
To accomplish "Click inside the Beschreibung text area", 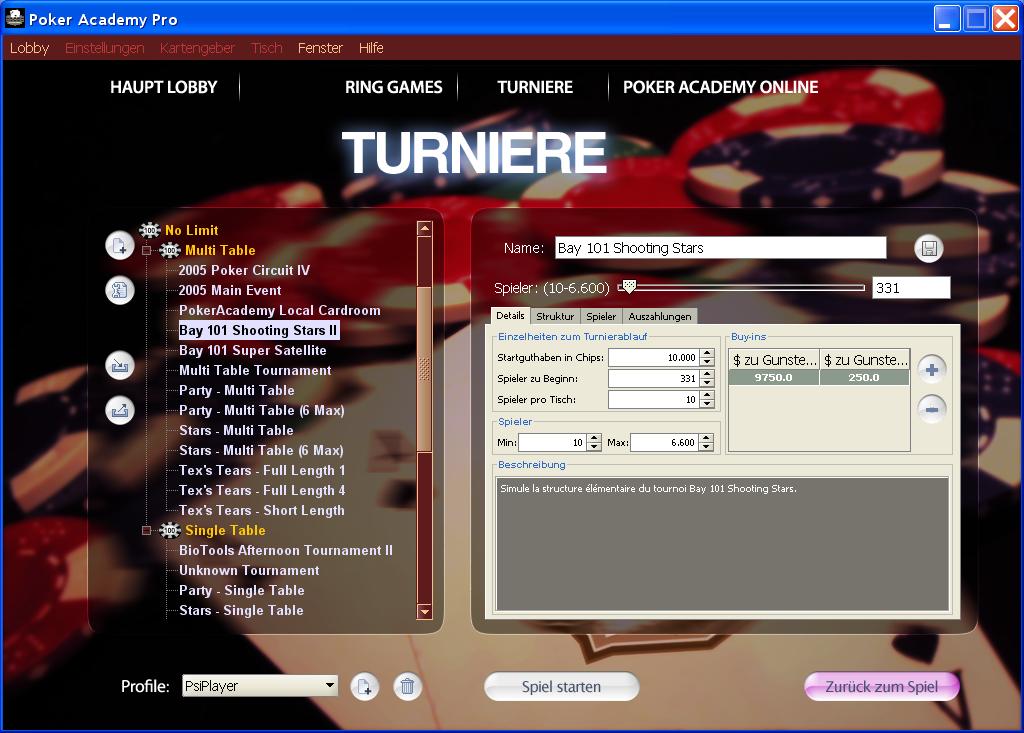I will pos(722,544).
